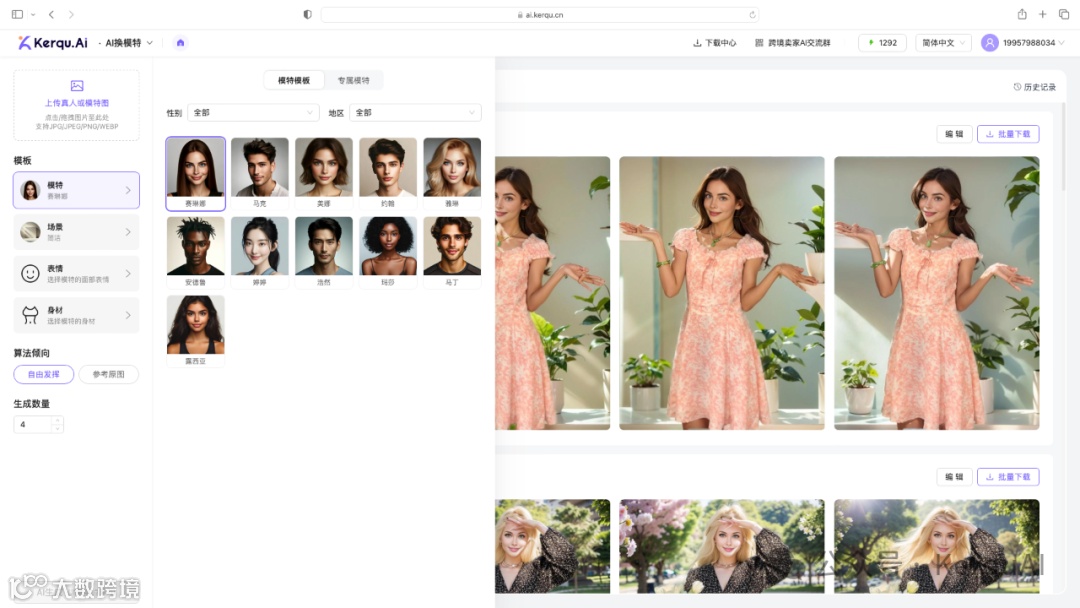Screen dimensions: 1080x608
Task: Select model 赛琳娜
Action: tap(196, 174)
